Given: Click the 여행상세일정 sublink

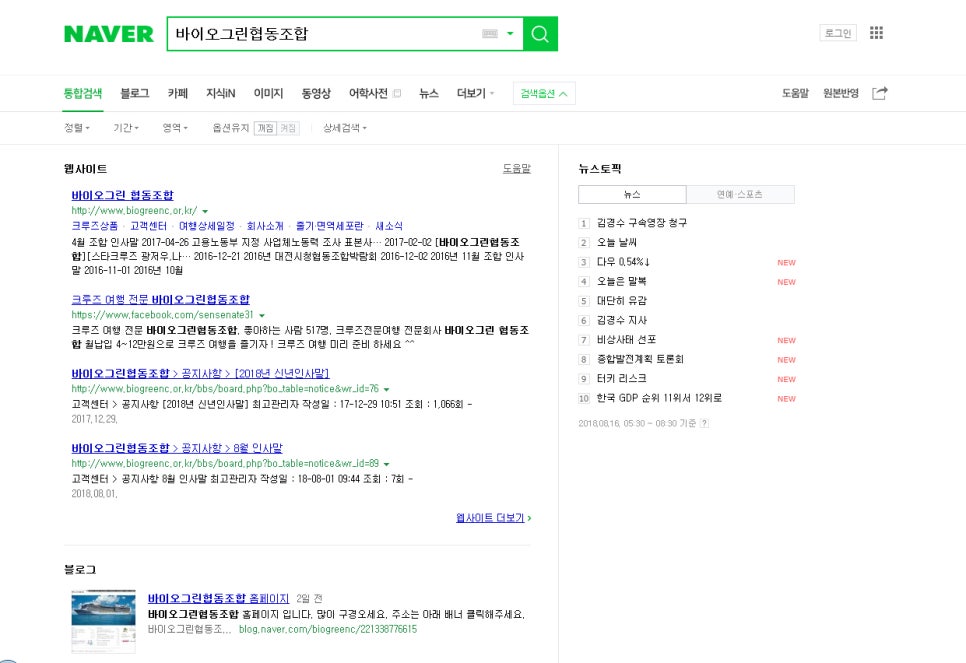Looking at the screenshot, I should coord(206,226).
